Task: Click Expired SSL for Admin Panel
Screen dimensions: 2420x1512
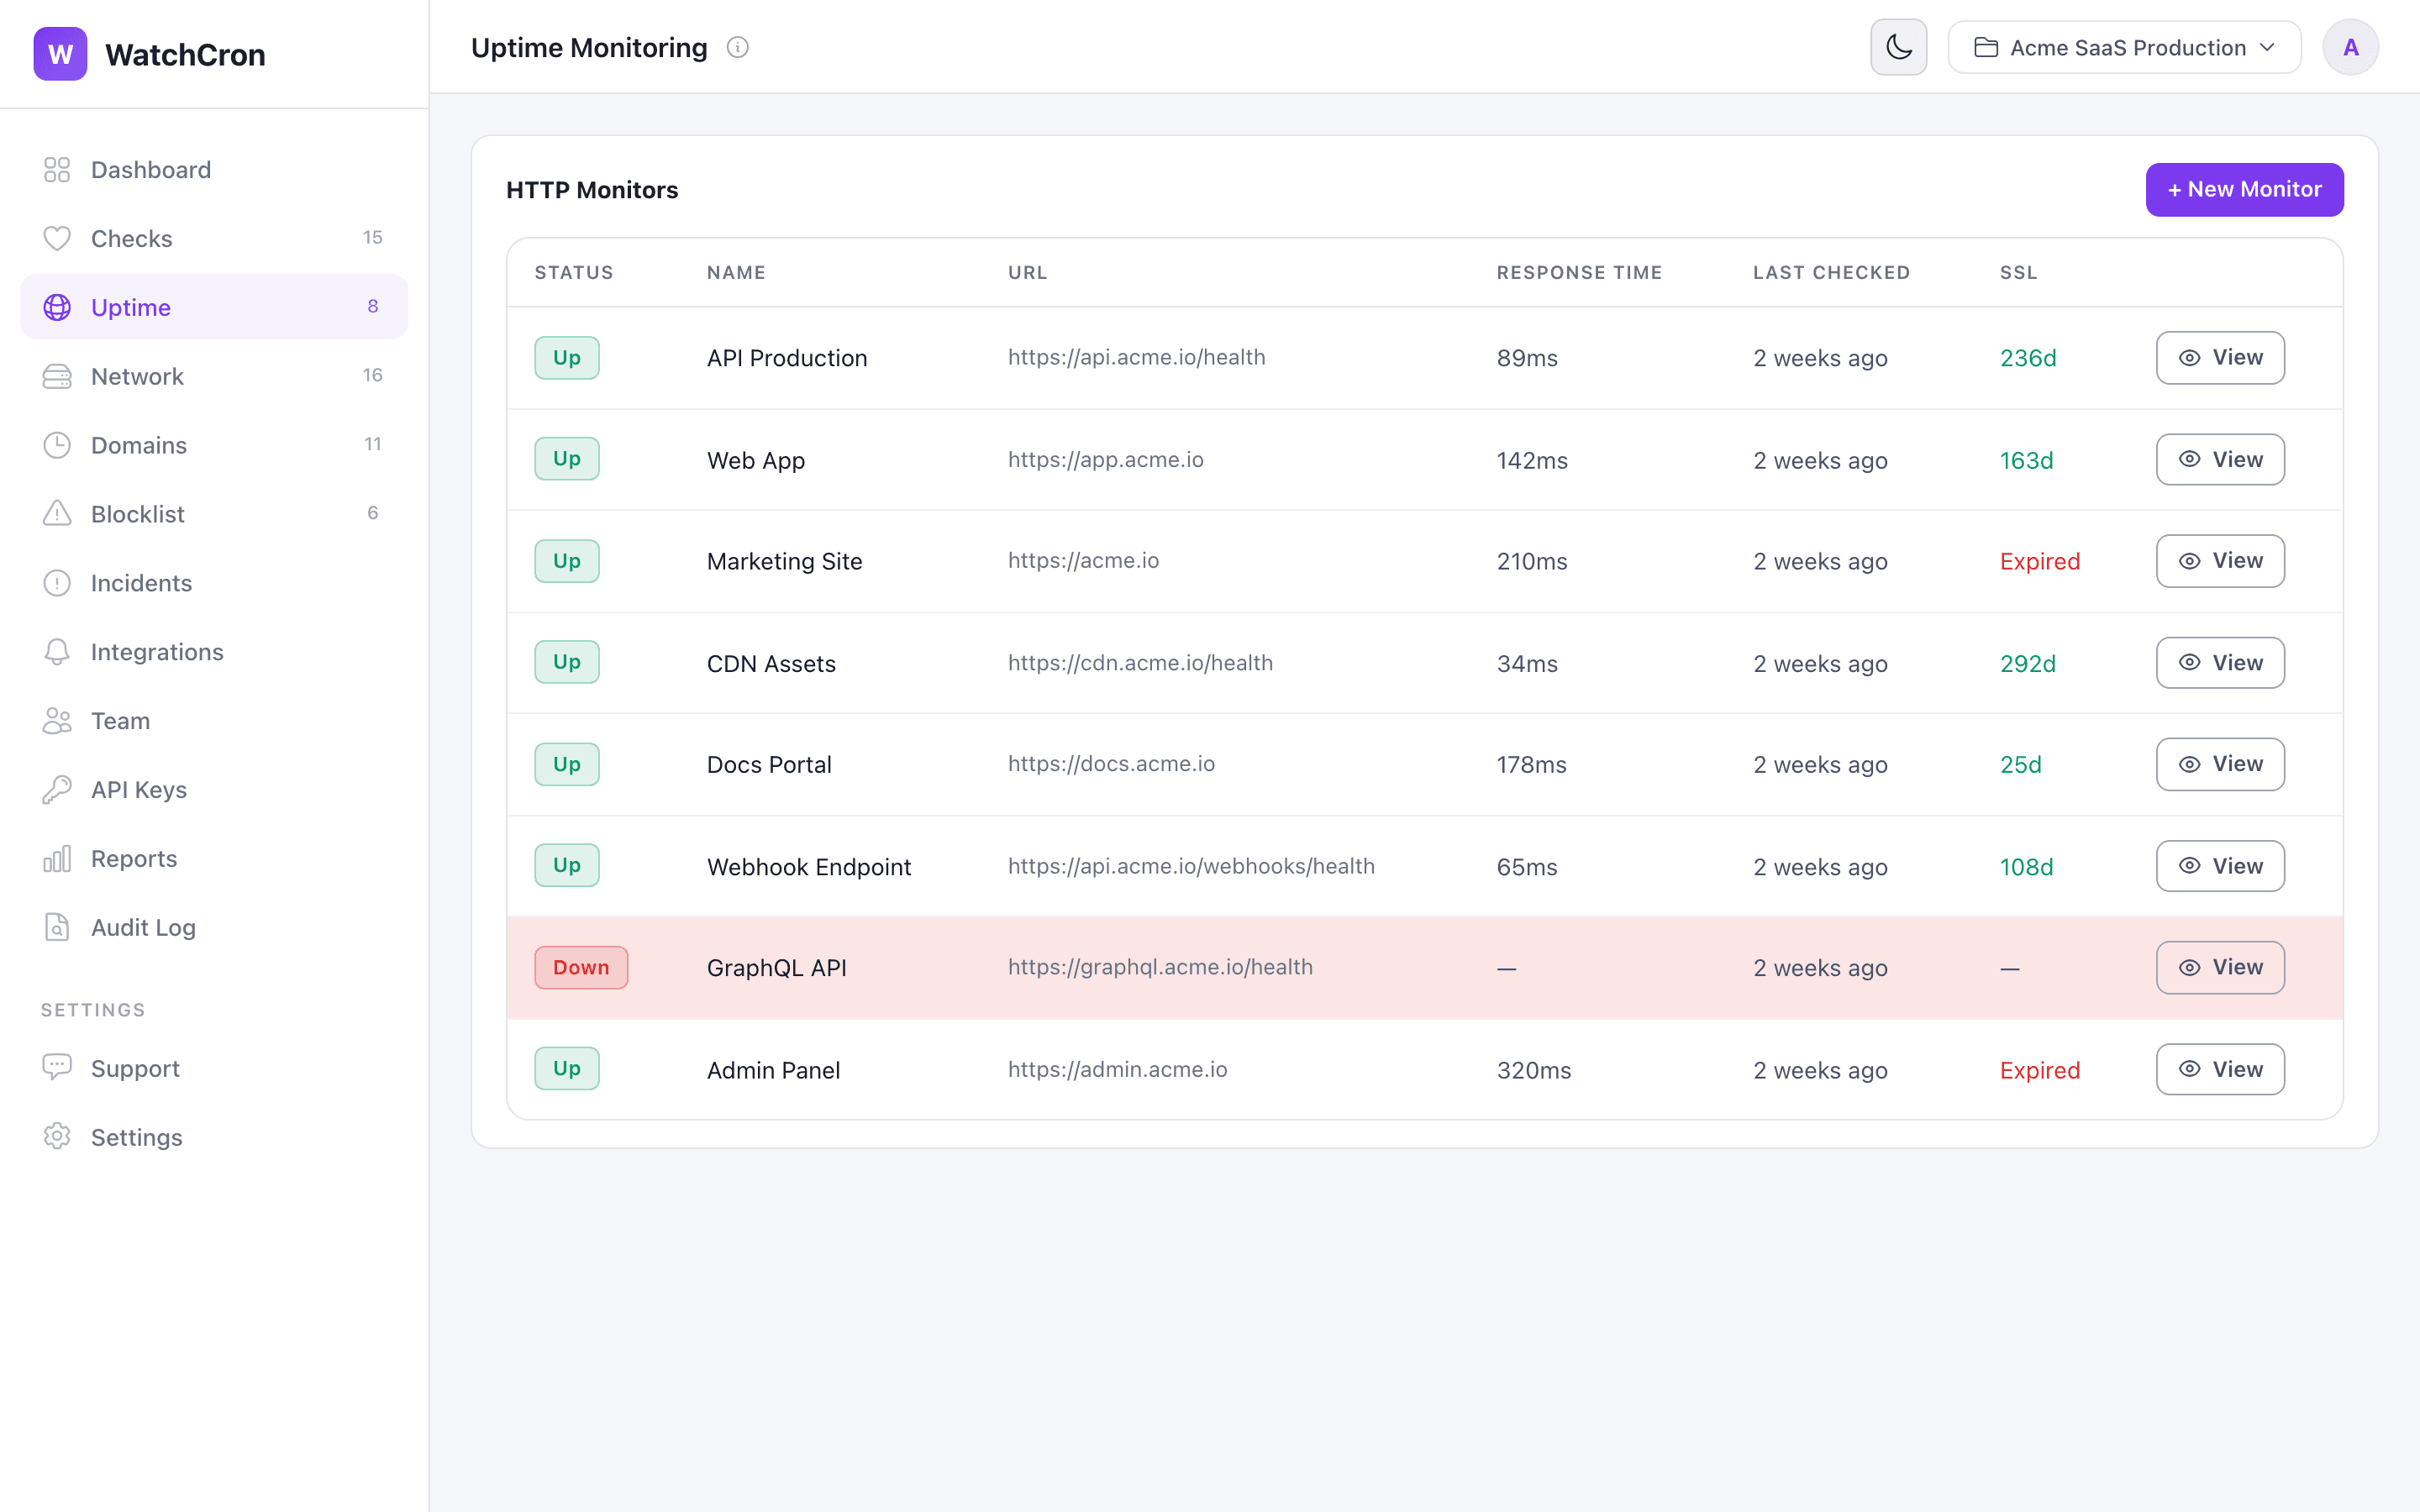Action: (x=2040, y=1070)
